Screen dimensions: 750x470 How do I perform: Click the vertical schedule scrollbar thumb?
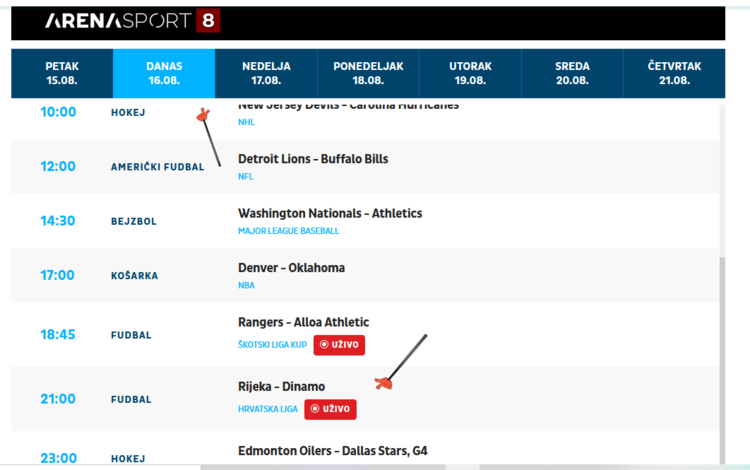pyautogui.click(x=722, y=360)
